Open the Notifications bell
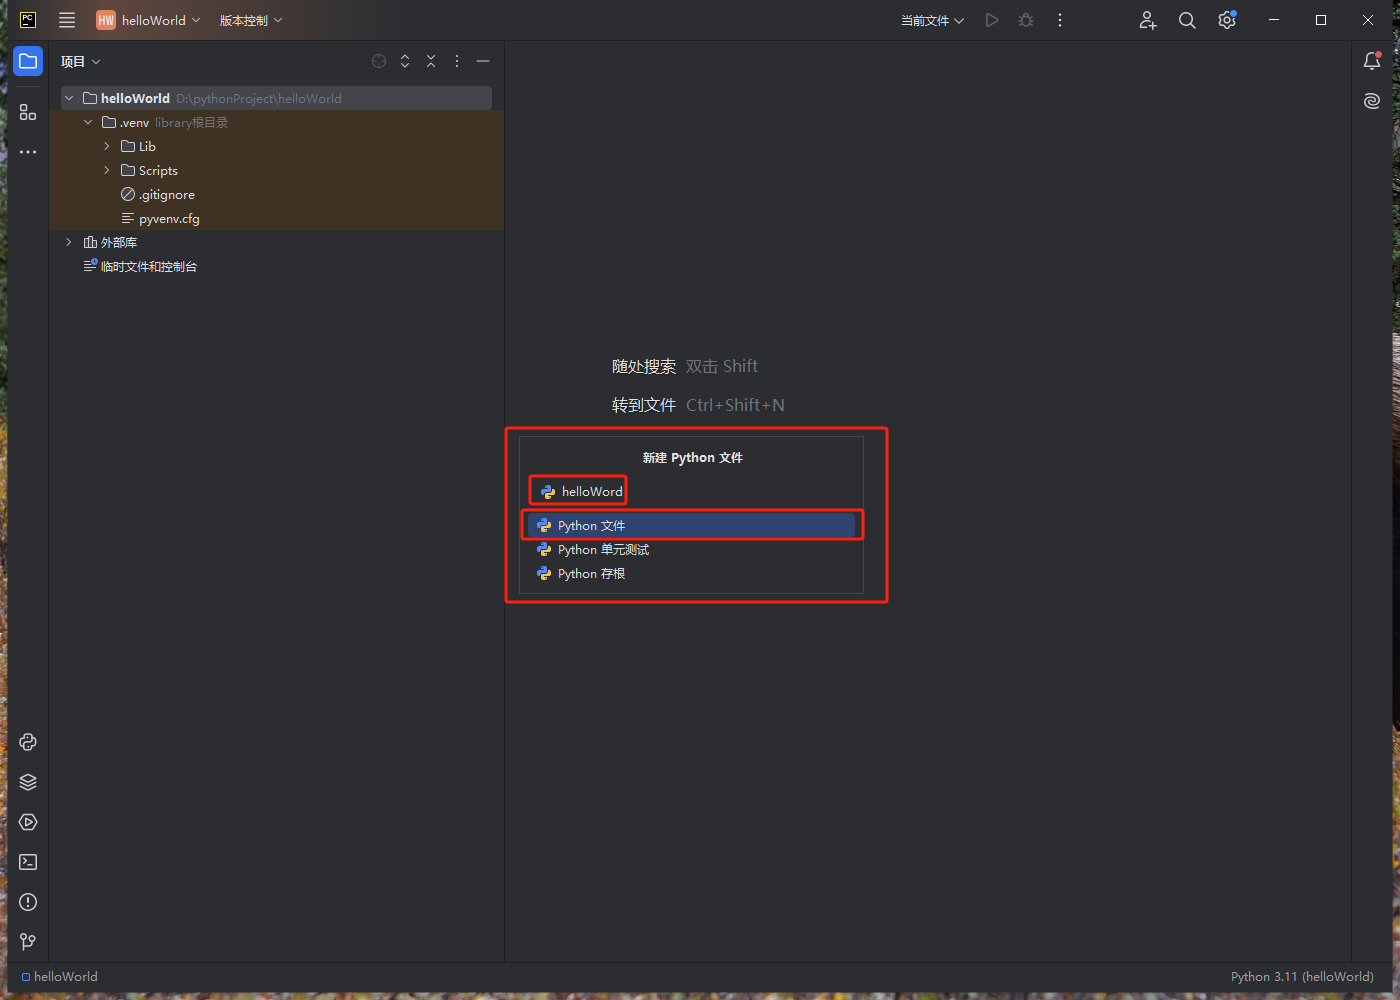1400x1000 pixels. pos(1372,61)
